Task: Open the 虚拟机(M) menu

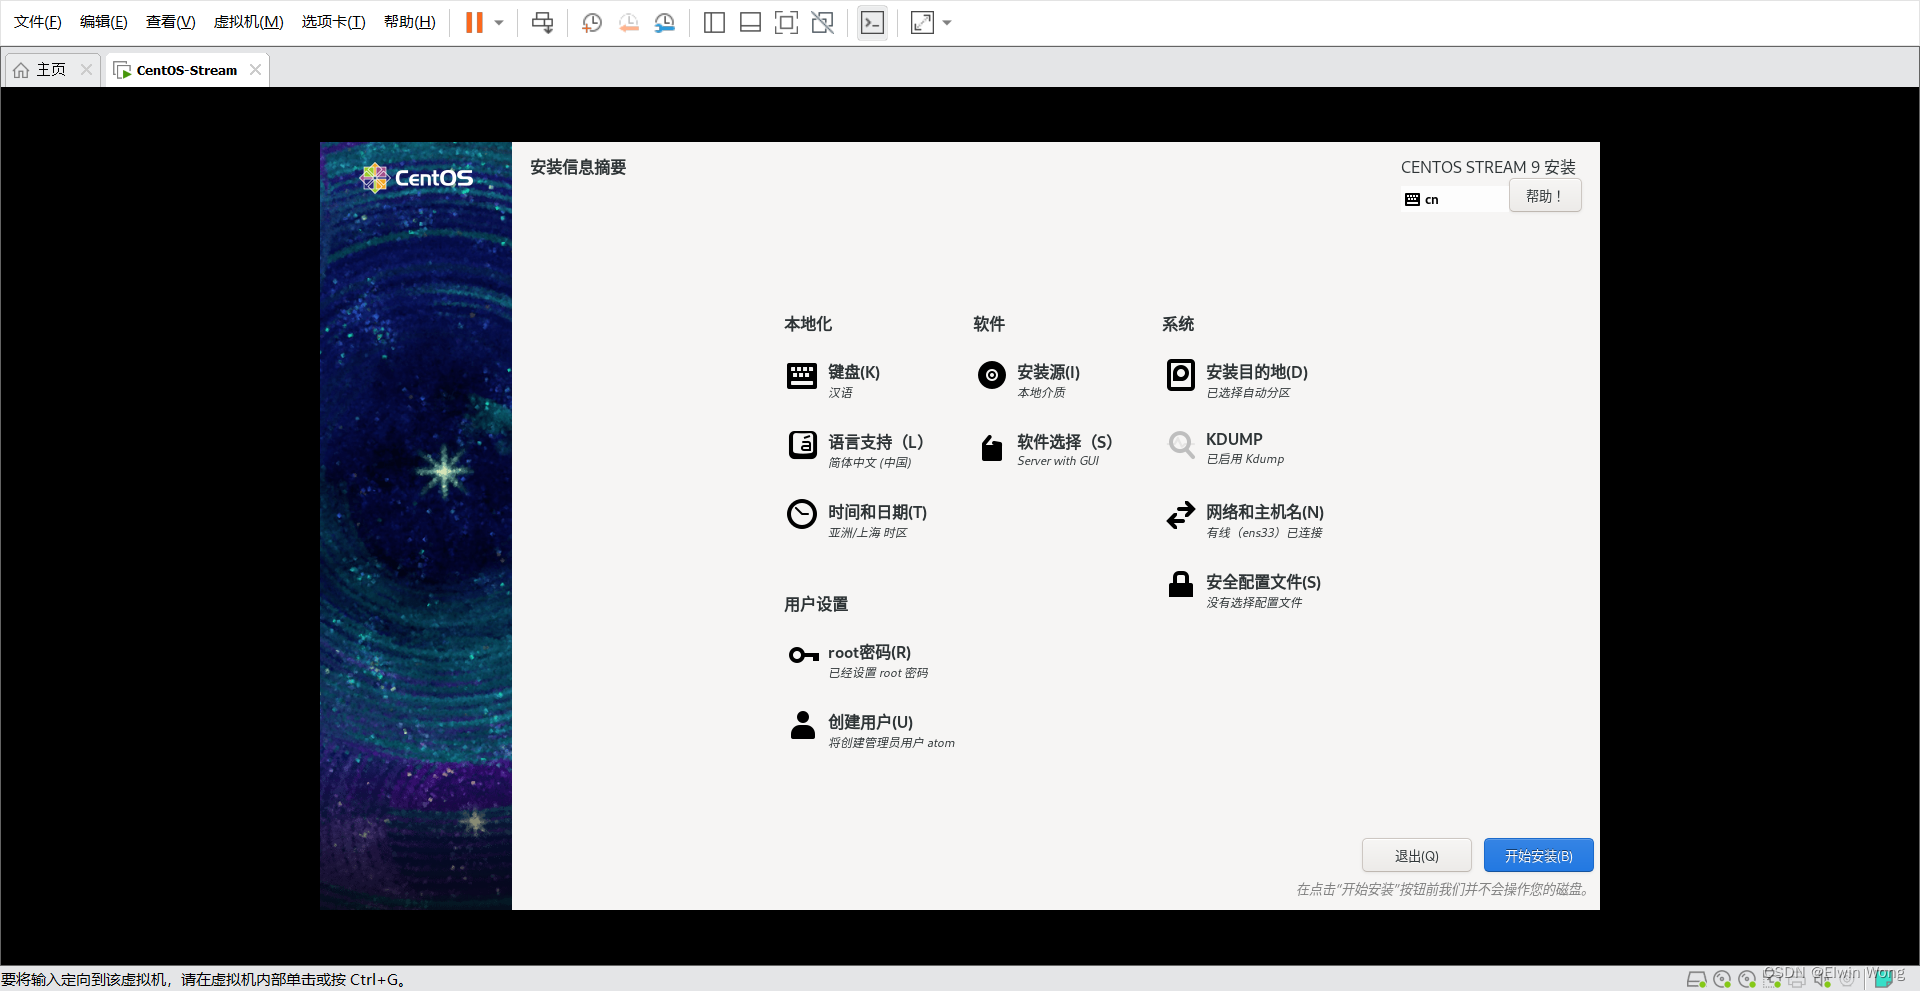Action: 249,22
